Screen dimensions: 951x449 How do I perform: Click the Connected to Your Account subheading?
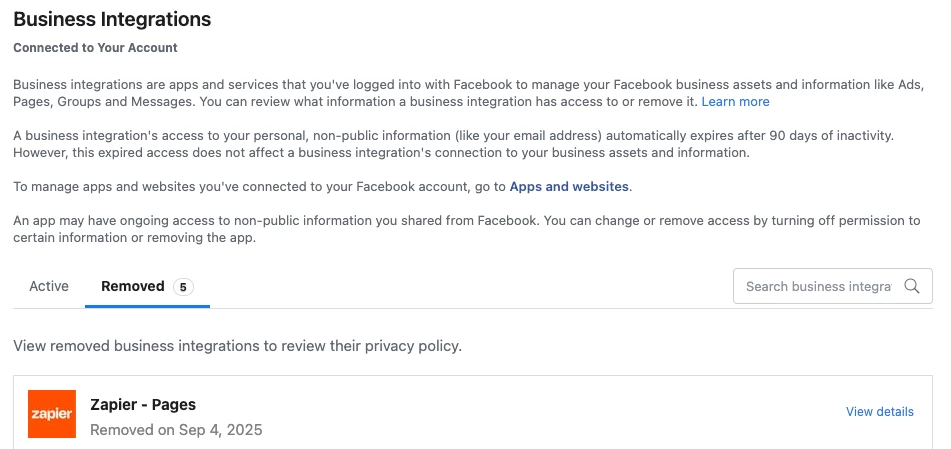[95, 48]
